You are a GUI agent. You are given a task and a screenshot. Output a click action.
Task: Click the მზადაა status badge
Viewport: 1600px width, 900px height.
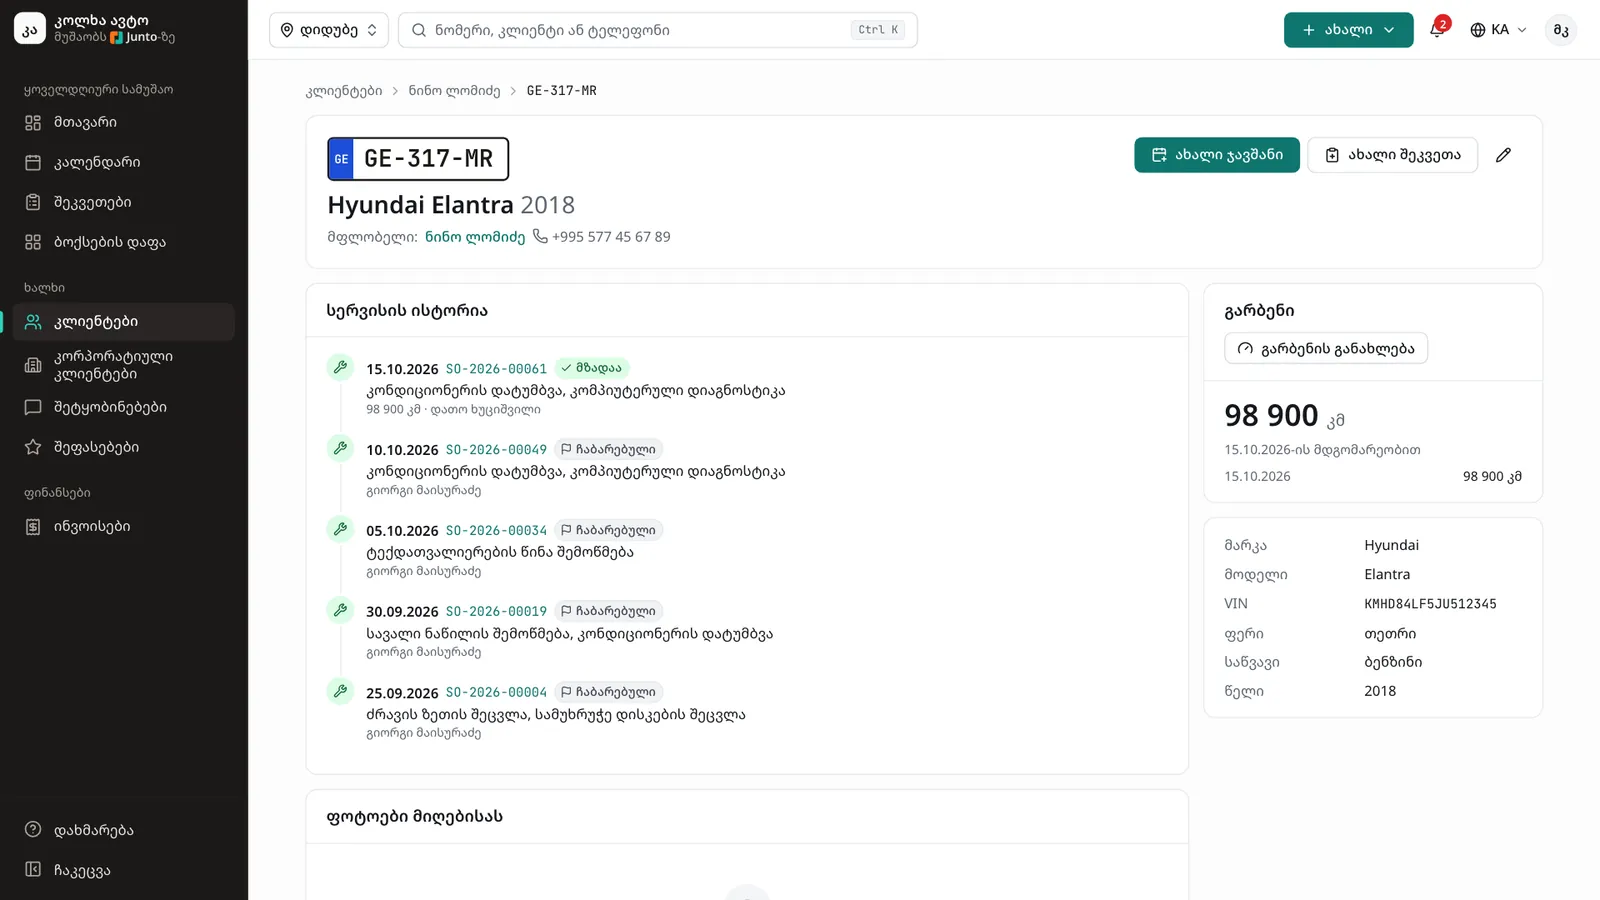(x=592, y=368)
